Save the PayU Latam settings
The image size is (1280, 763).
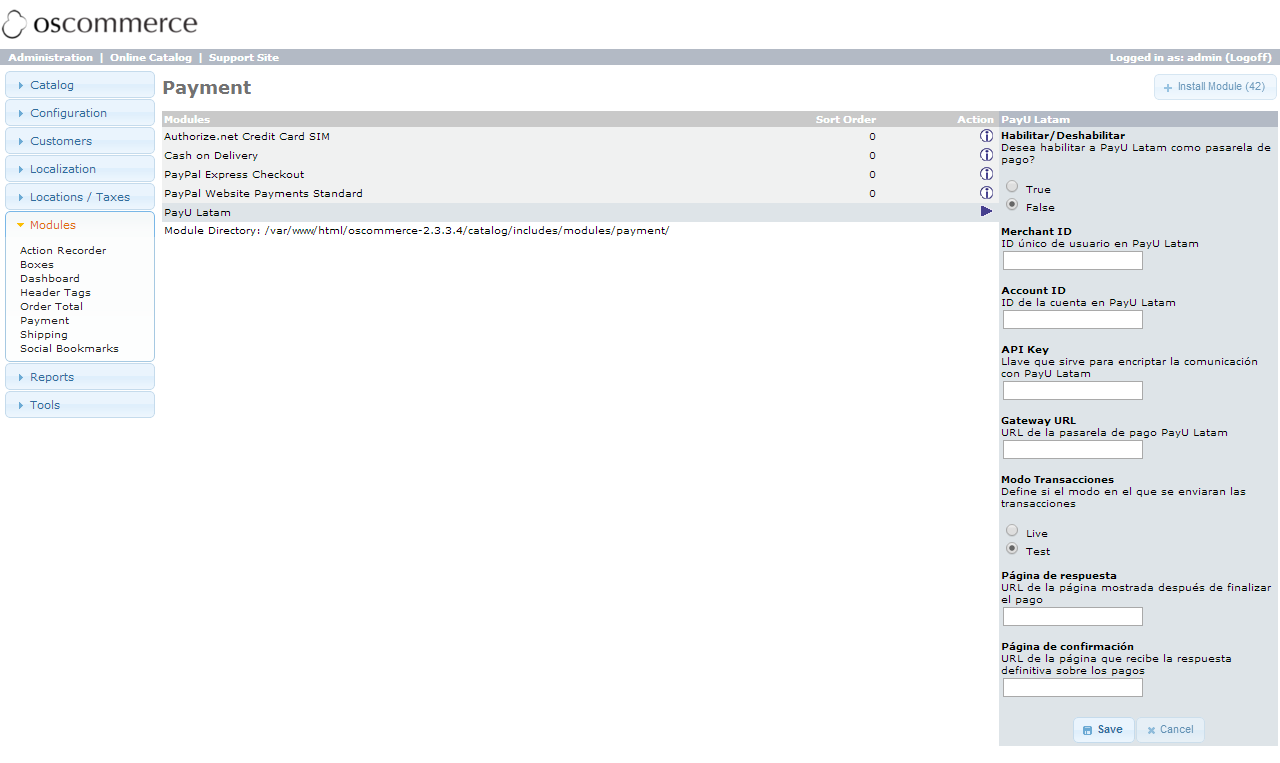point(1103,730)
